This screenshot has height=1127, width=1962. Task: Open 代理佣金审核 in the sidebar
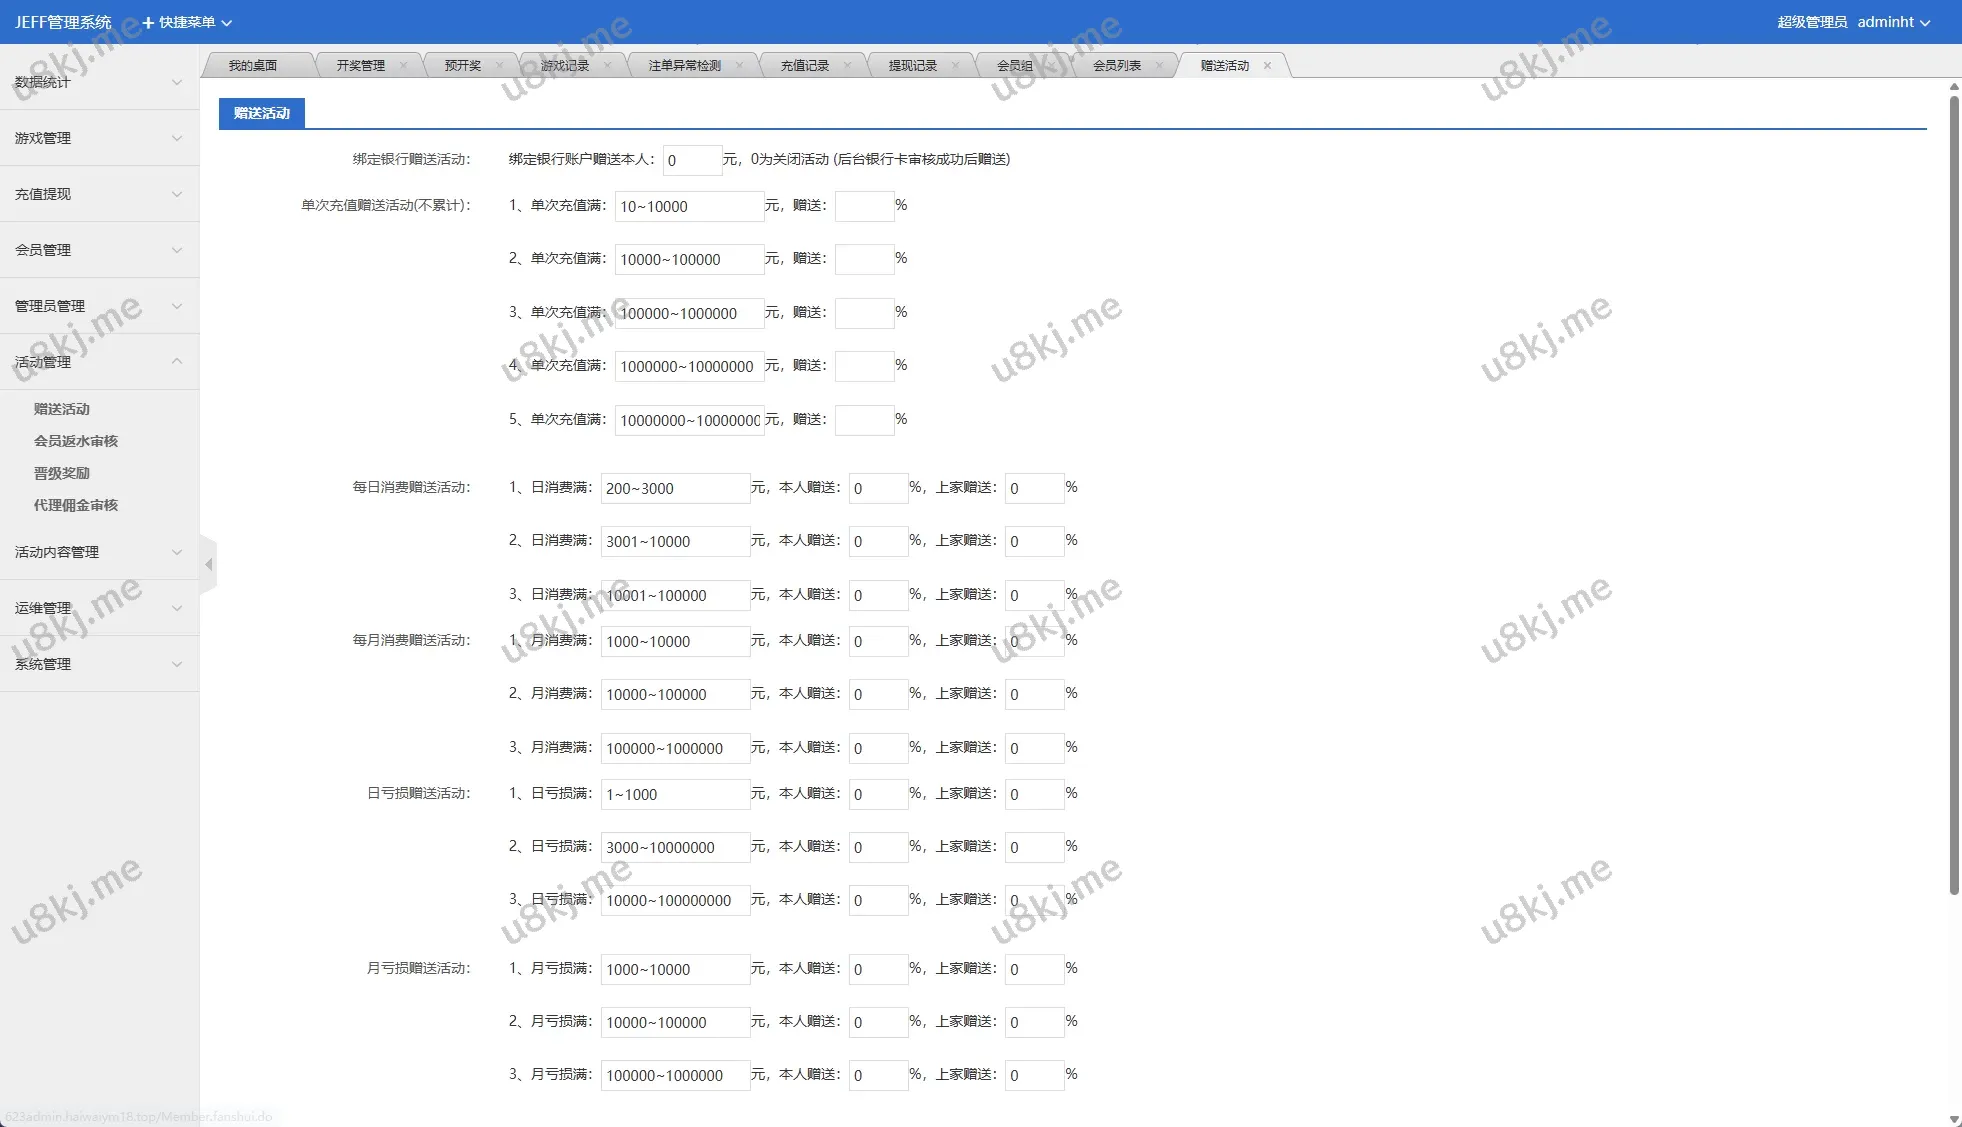(x=76, y=505)
